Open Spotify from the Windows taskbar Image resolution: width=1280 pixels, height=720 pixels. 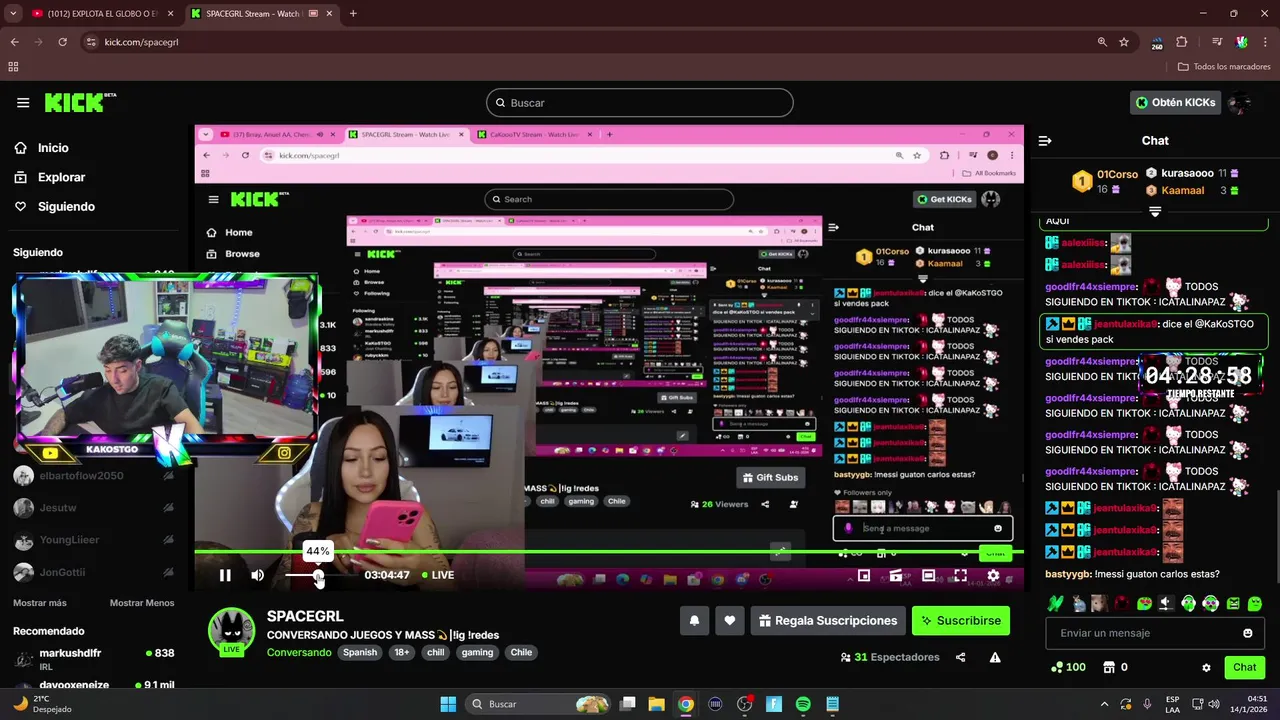tap(803, 704)
